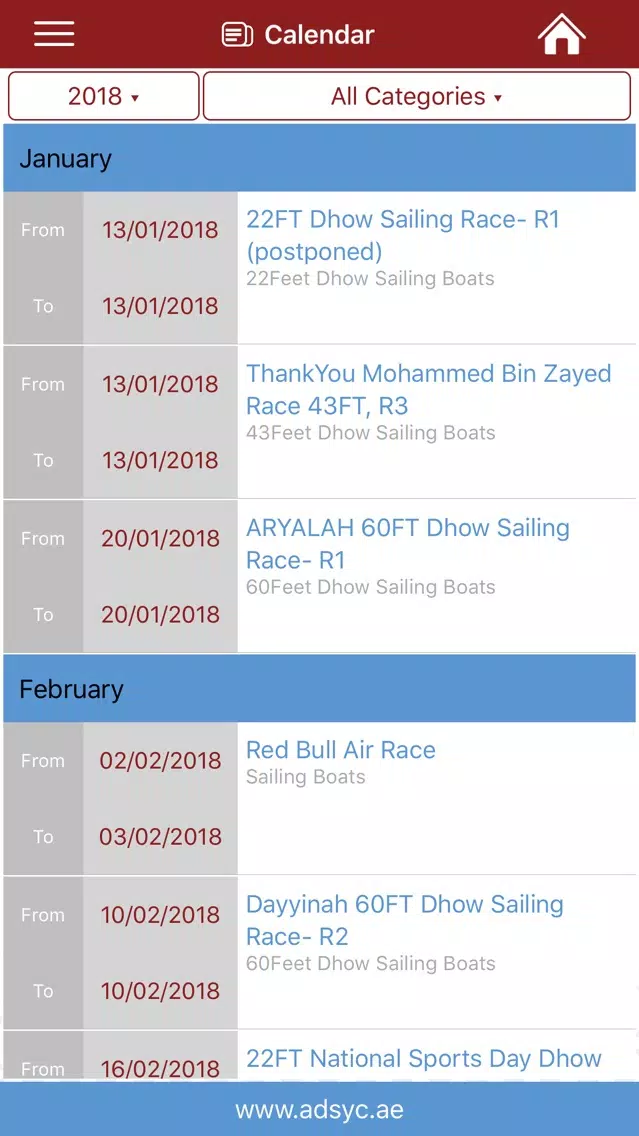The height and width of the screenshot is (1136, 639).
Task: Open ThankYou Mohammed Bin Zayed Race event
Action: click(429, 390)
